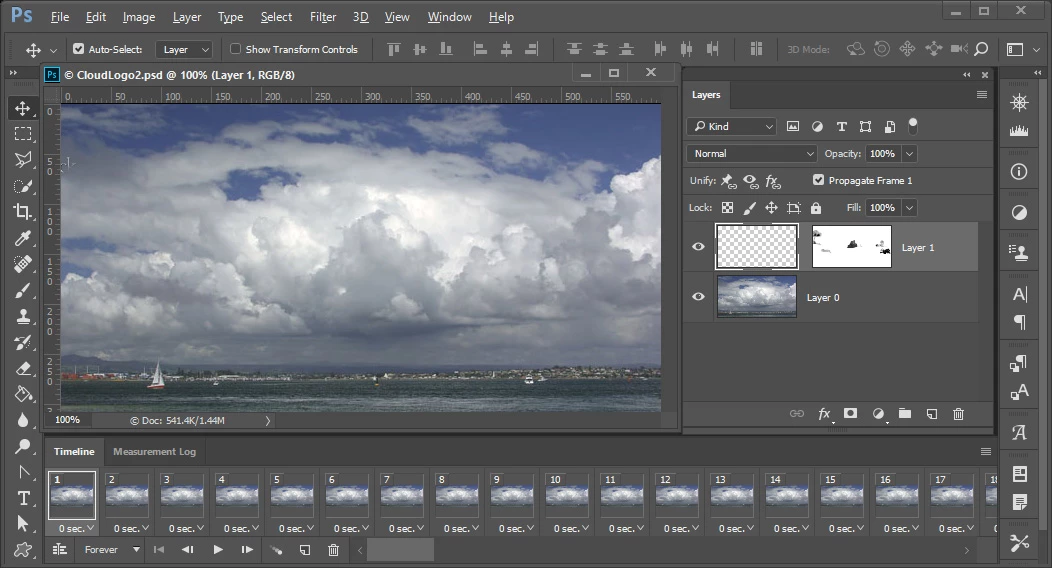Select the Lasso tool
This screenshot has width=1052, height=568.
pos(22,160)
